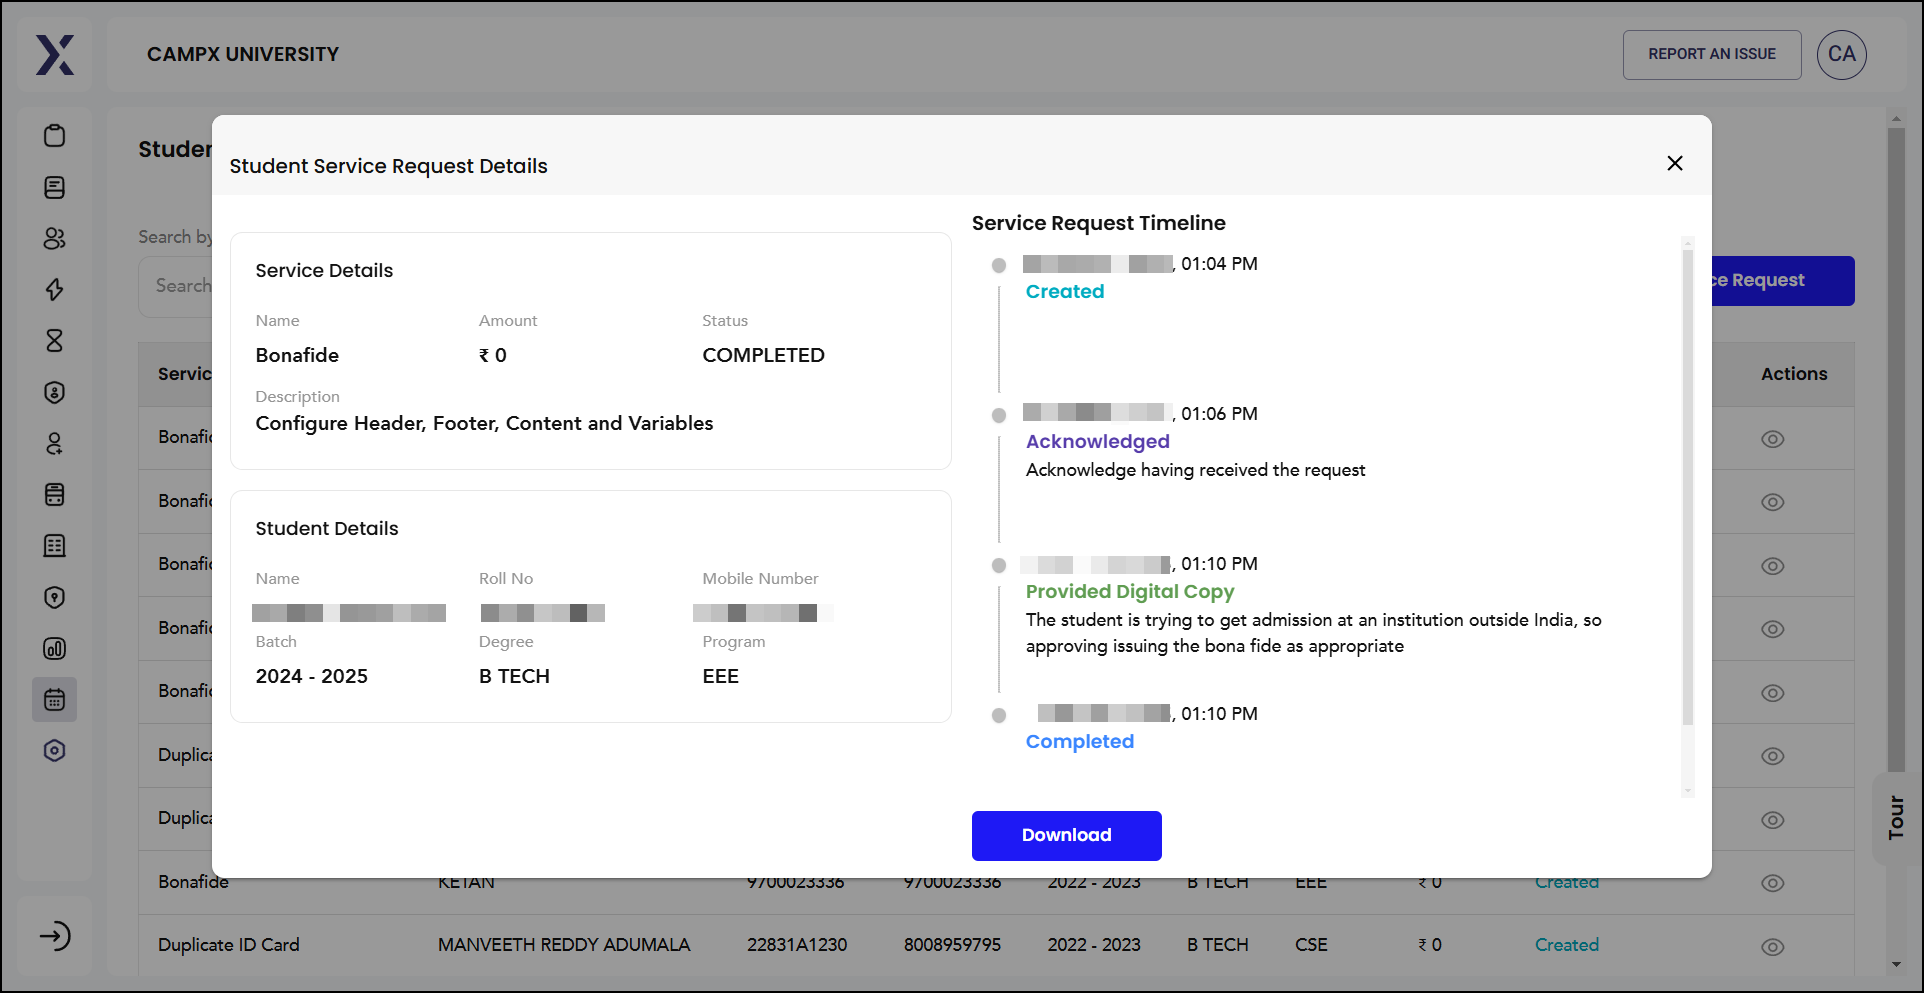This screenshot has width=1924, height=993.
Task: Click the MANVEETH REDDY ADUMALA name cell
Action: click(x=564, y=945)
